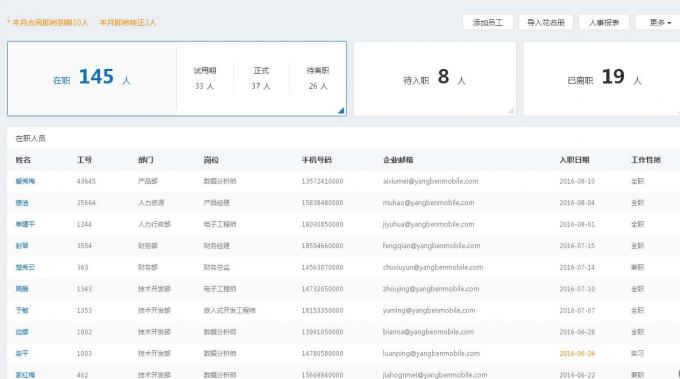The height and width of the screenshot is (379, 680).
Task: Filter by 试用期 33 人
Action: point(205,78)
